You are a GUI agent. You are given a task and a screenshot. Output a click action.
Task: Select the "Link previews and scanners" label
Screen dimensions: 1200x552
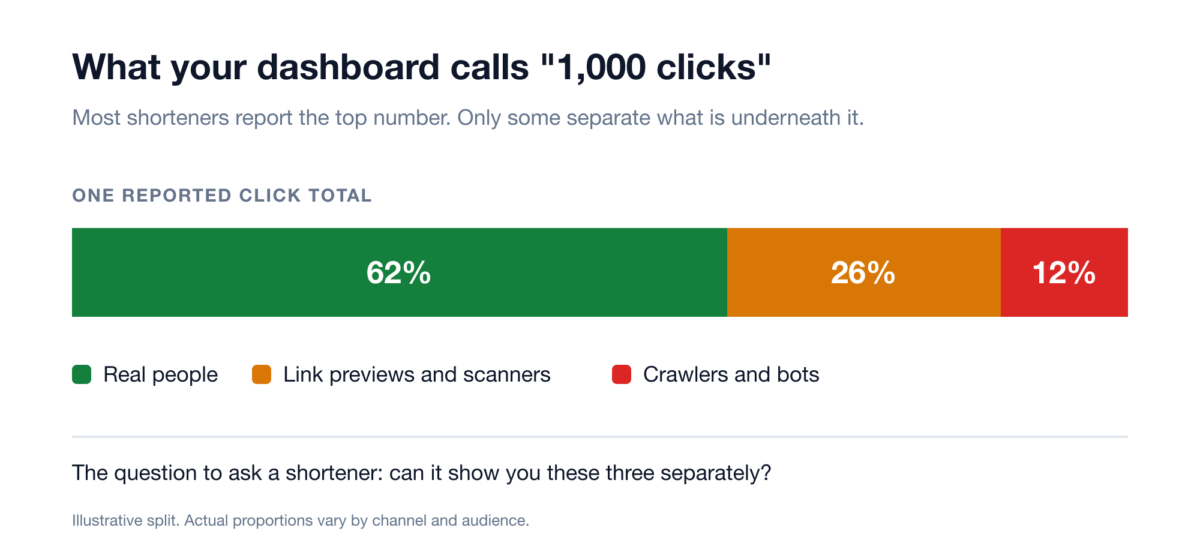click(417, 375)
